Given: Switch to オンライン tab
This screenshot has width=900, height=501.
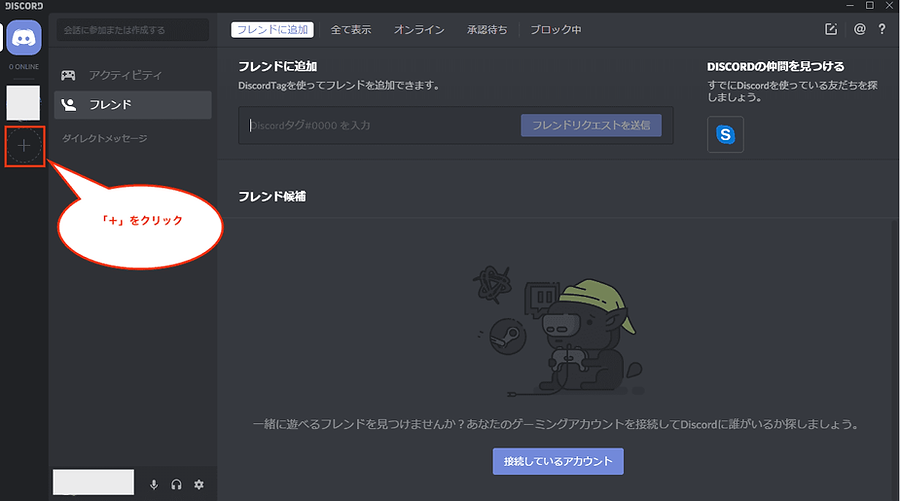Looking at the screenshot, I should 419,30.
